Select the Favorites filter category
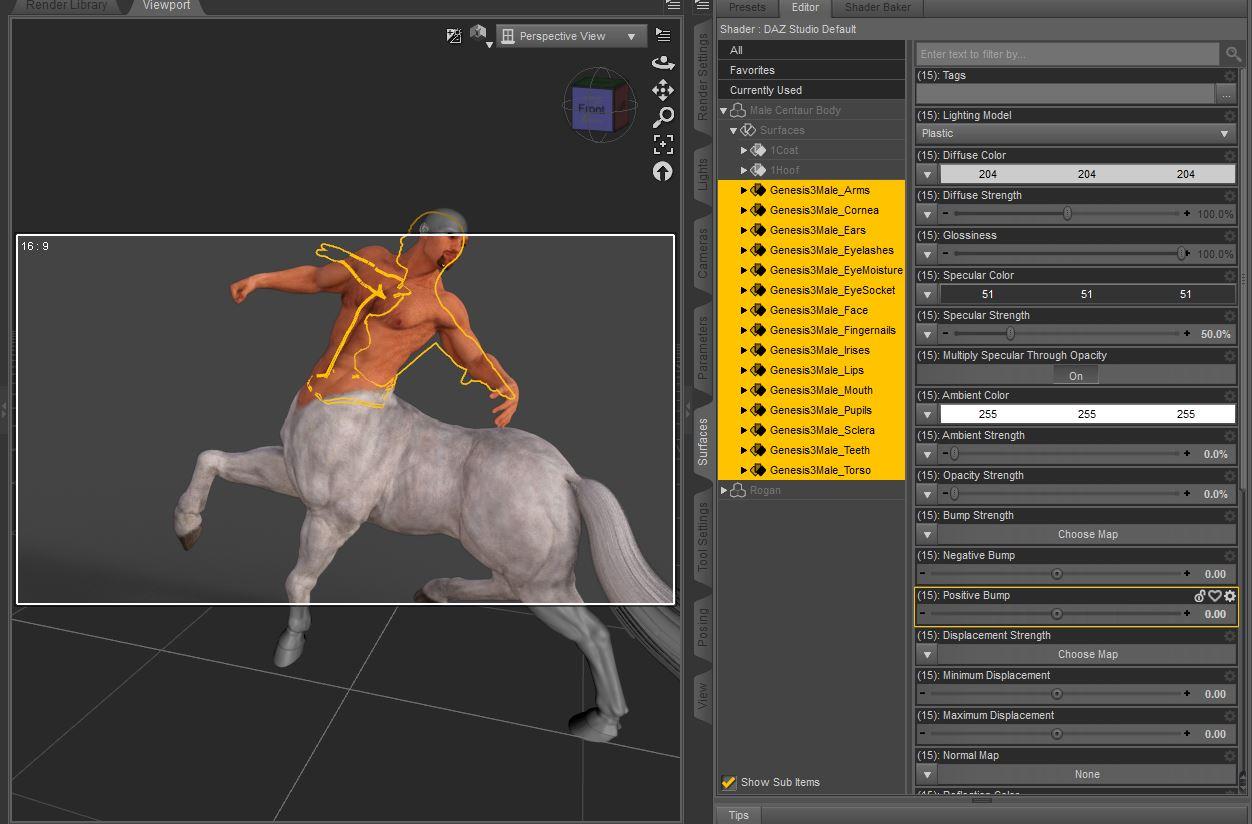Viewport: 1252px width, 824px height. 811,70
